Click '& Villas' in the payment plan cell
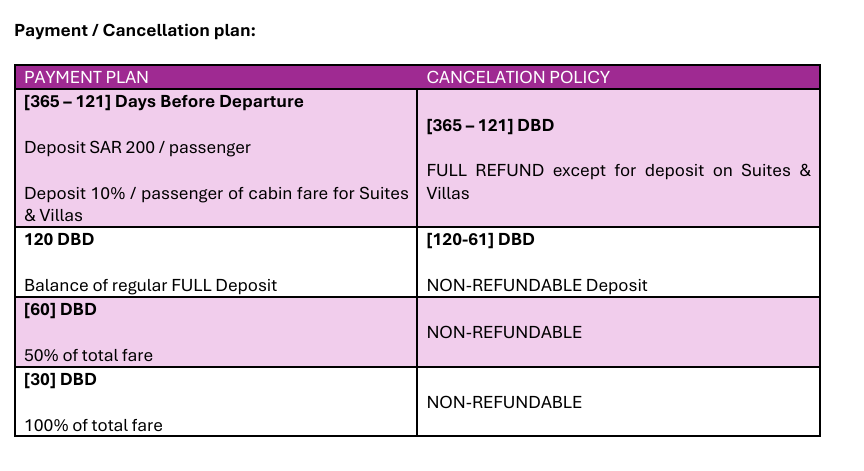 (52, 214)
